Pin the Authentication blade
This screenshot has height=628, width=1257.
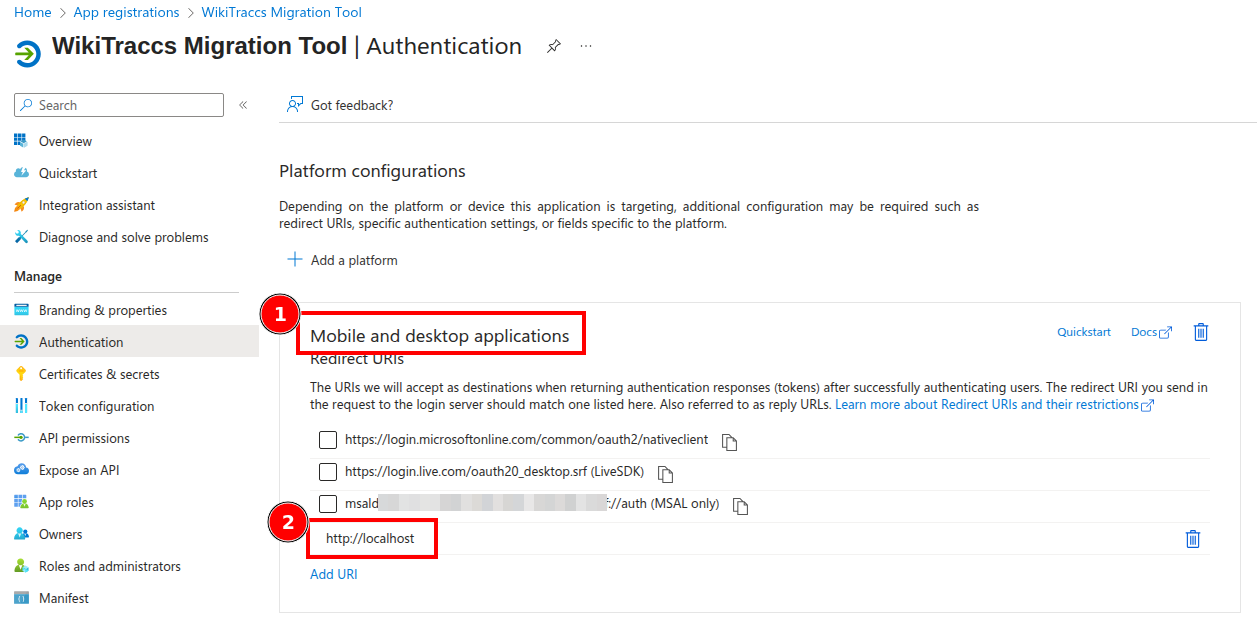(x=553, y=47)
